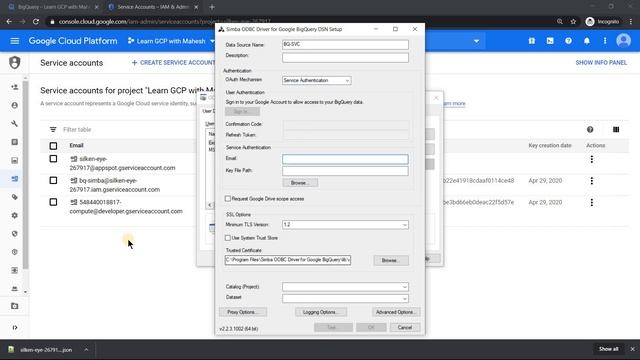Switch to the Service Accounts browser tab
Viewport: 640px width, 360px height.
coord(153,7)
